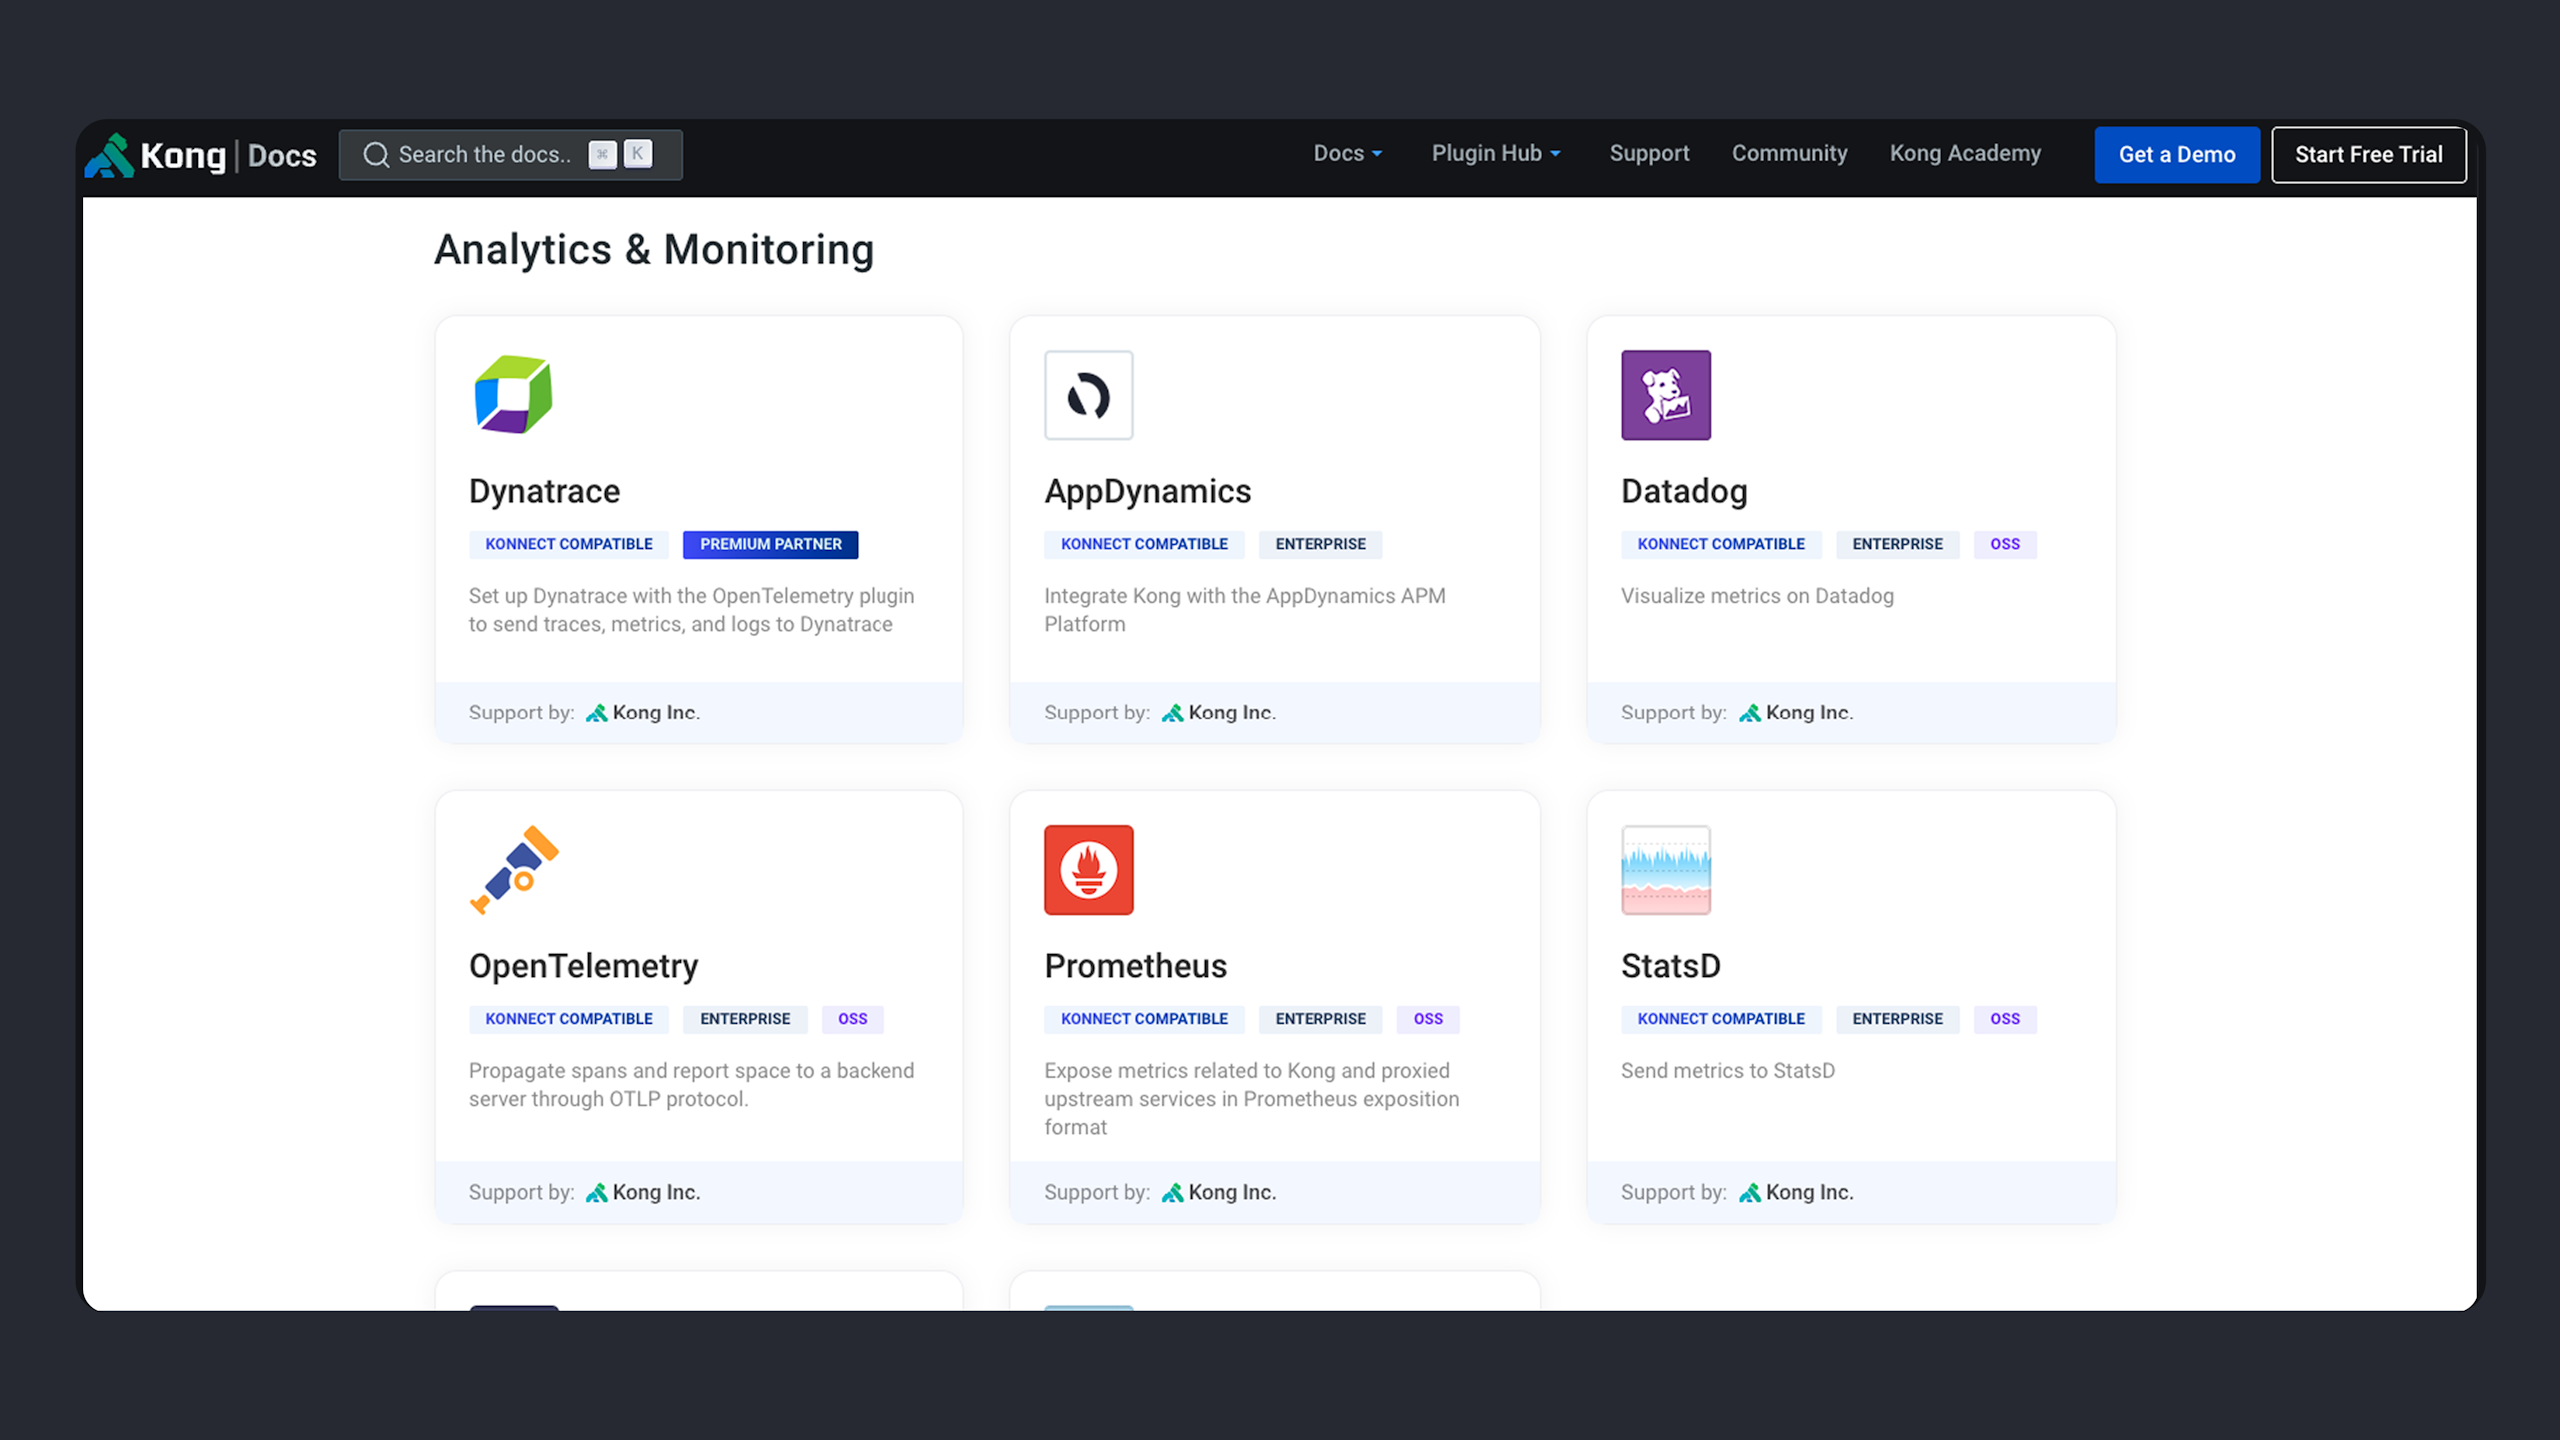
Task: Click the StatsD graph thumbnail icon
Action: [1665, 869]
